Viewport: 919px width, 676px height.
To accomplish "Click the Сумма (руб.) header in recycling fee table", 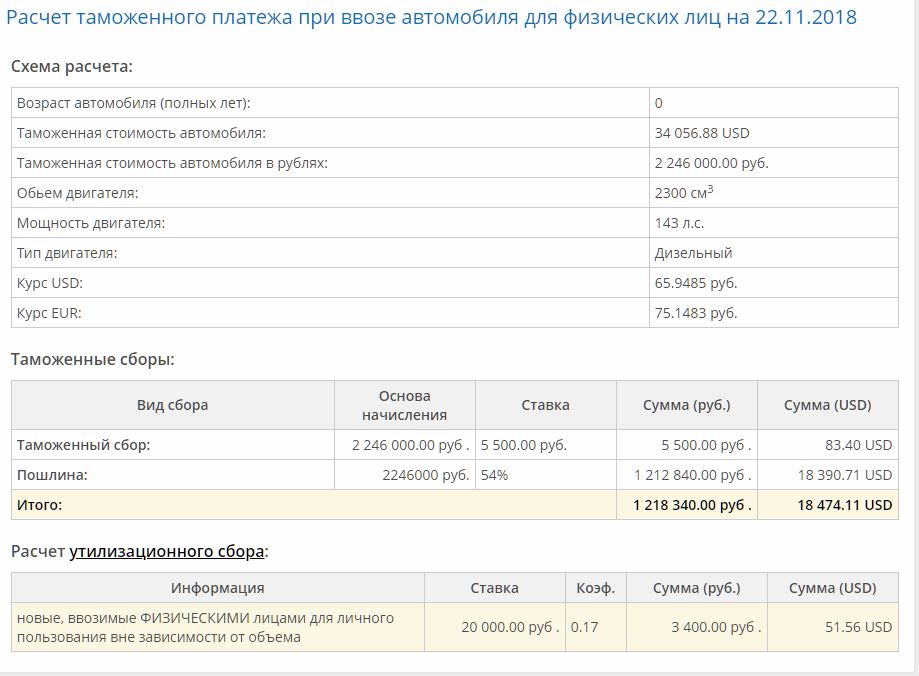I will (696, 588).
